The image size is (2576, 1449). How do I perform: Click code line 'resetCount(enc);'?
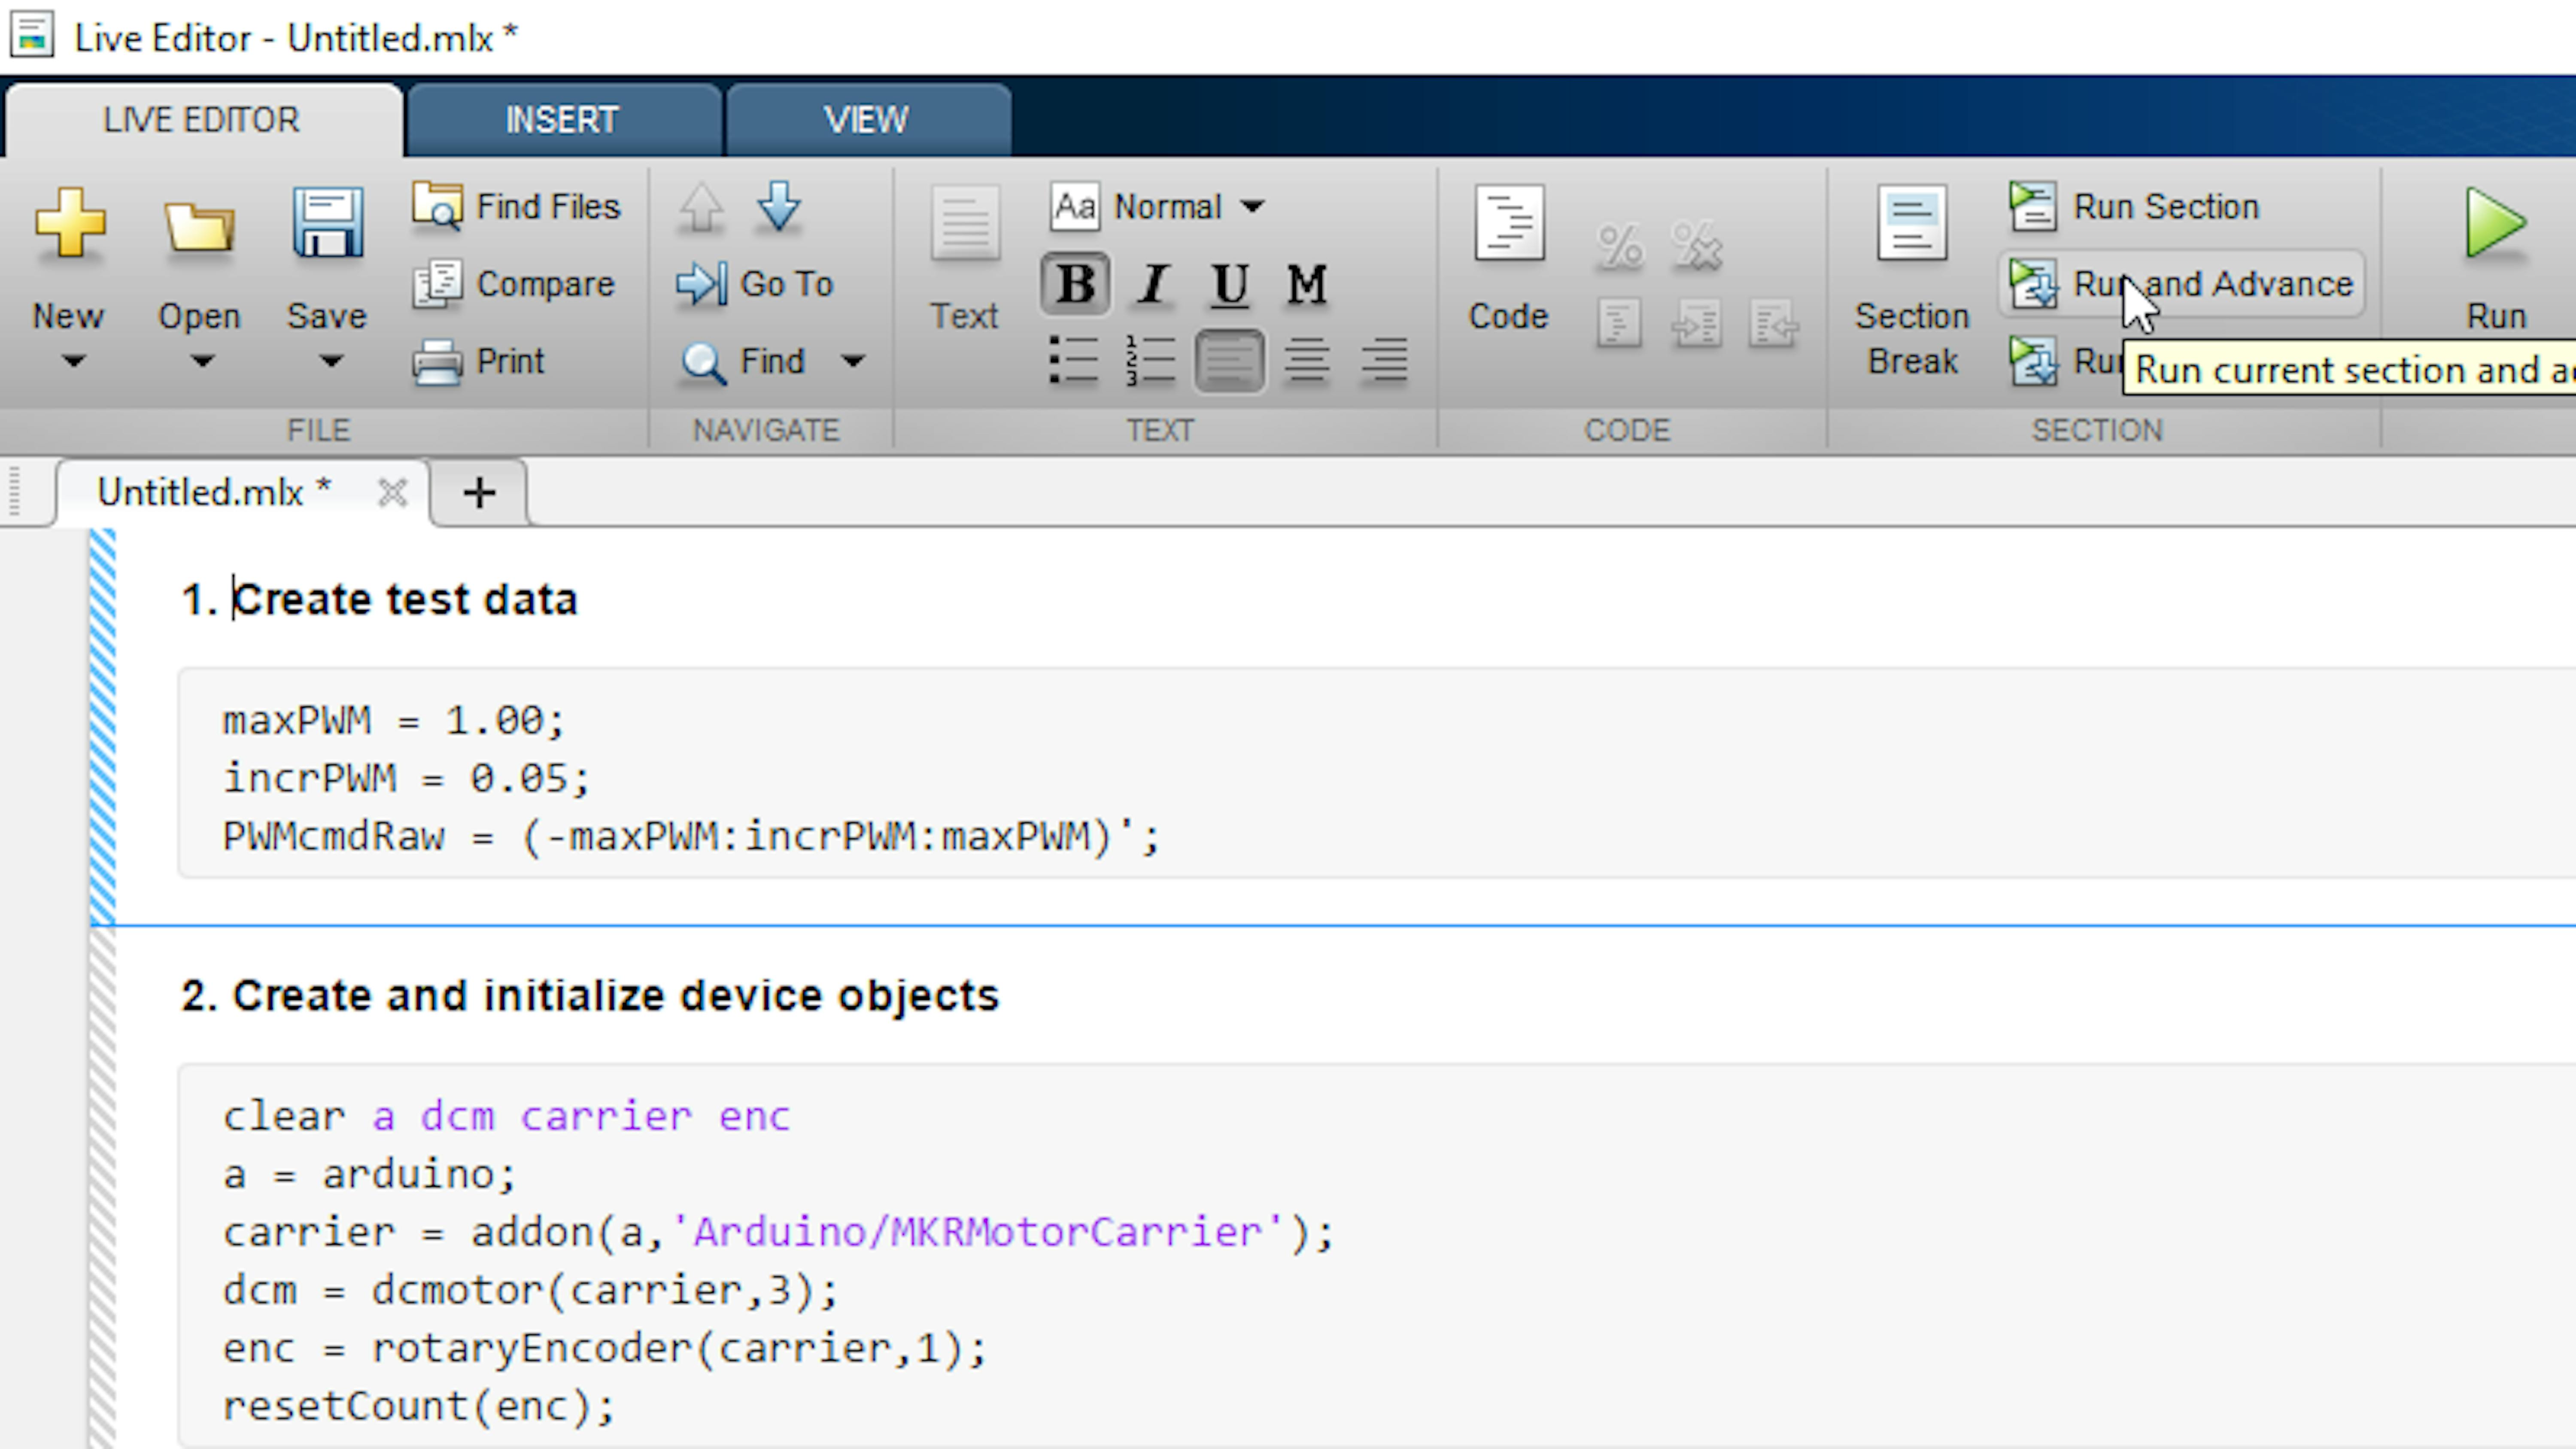coord(418,1407)
